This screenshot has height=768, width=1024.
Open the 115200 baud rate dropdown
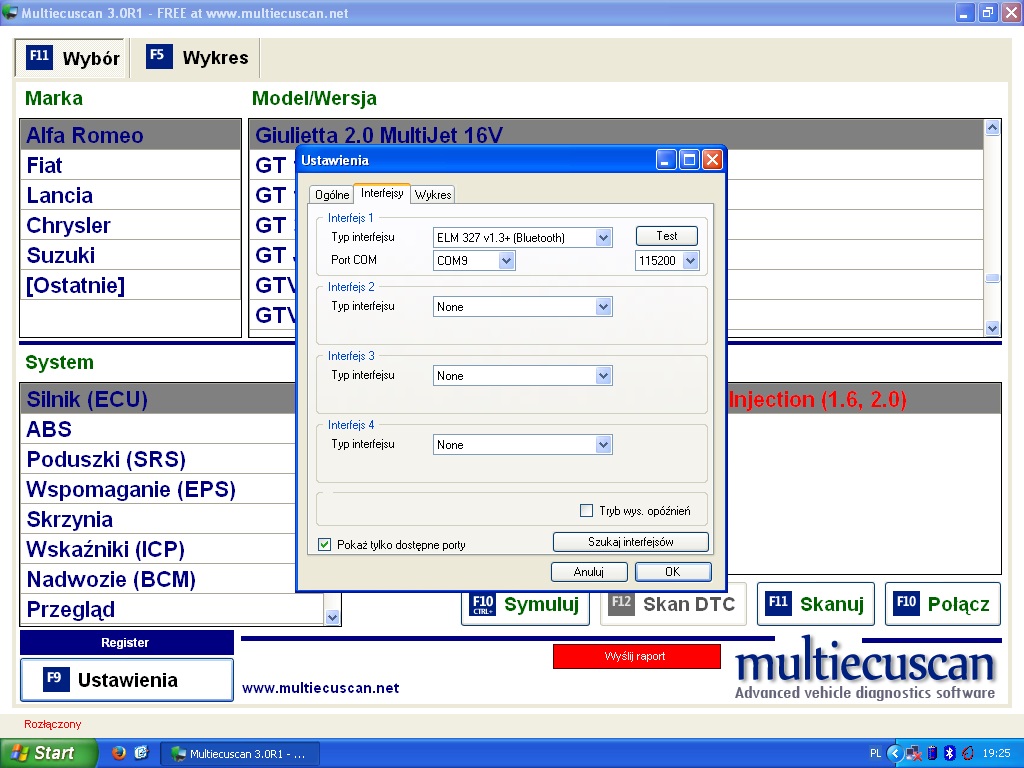coord(690,261)
